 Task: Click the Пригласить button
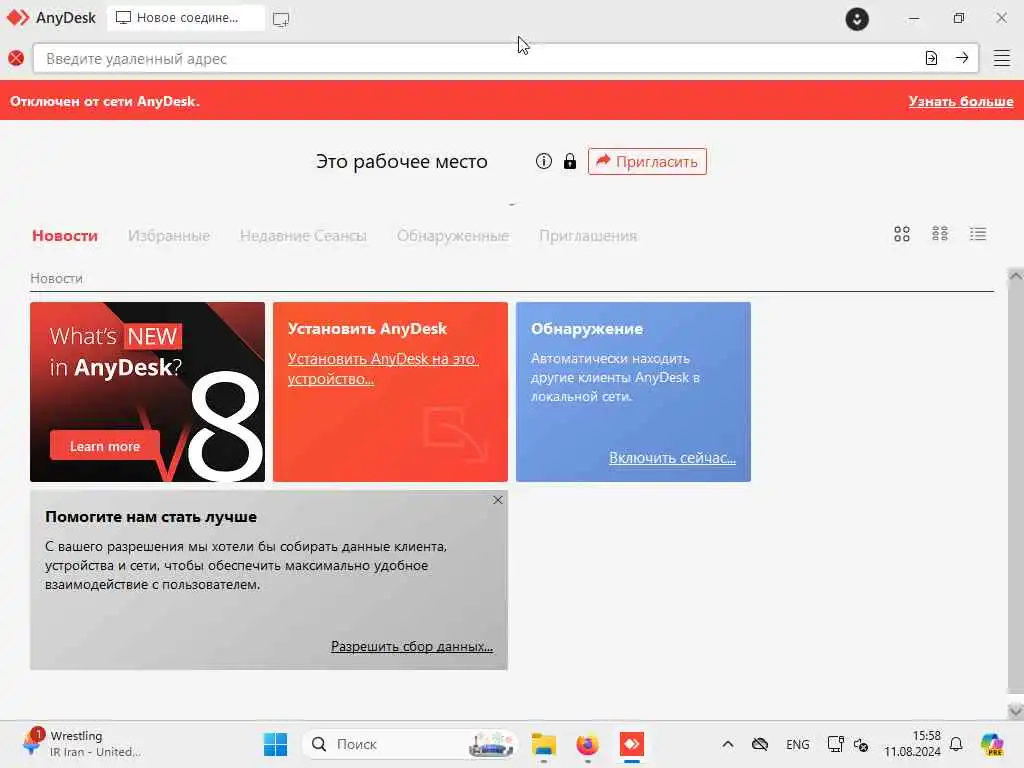point(647,161)
